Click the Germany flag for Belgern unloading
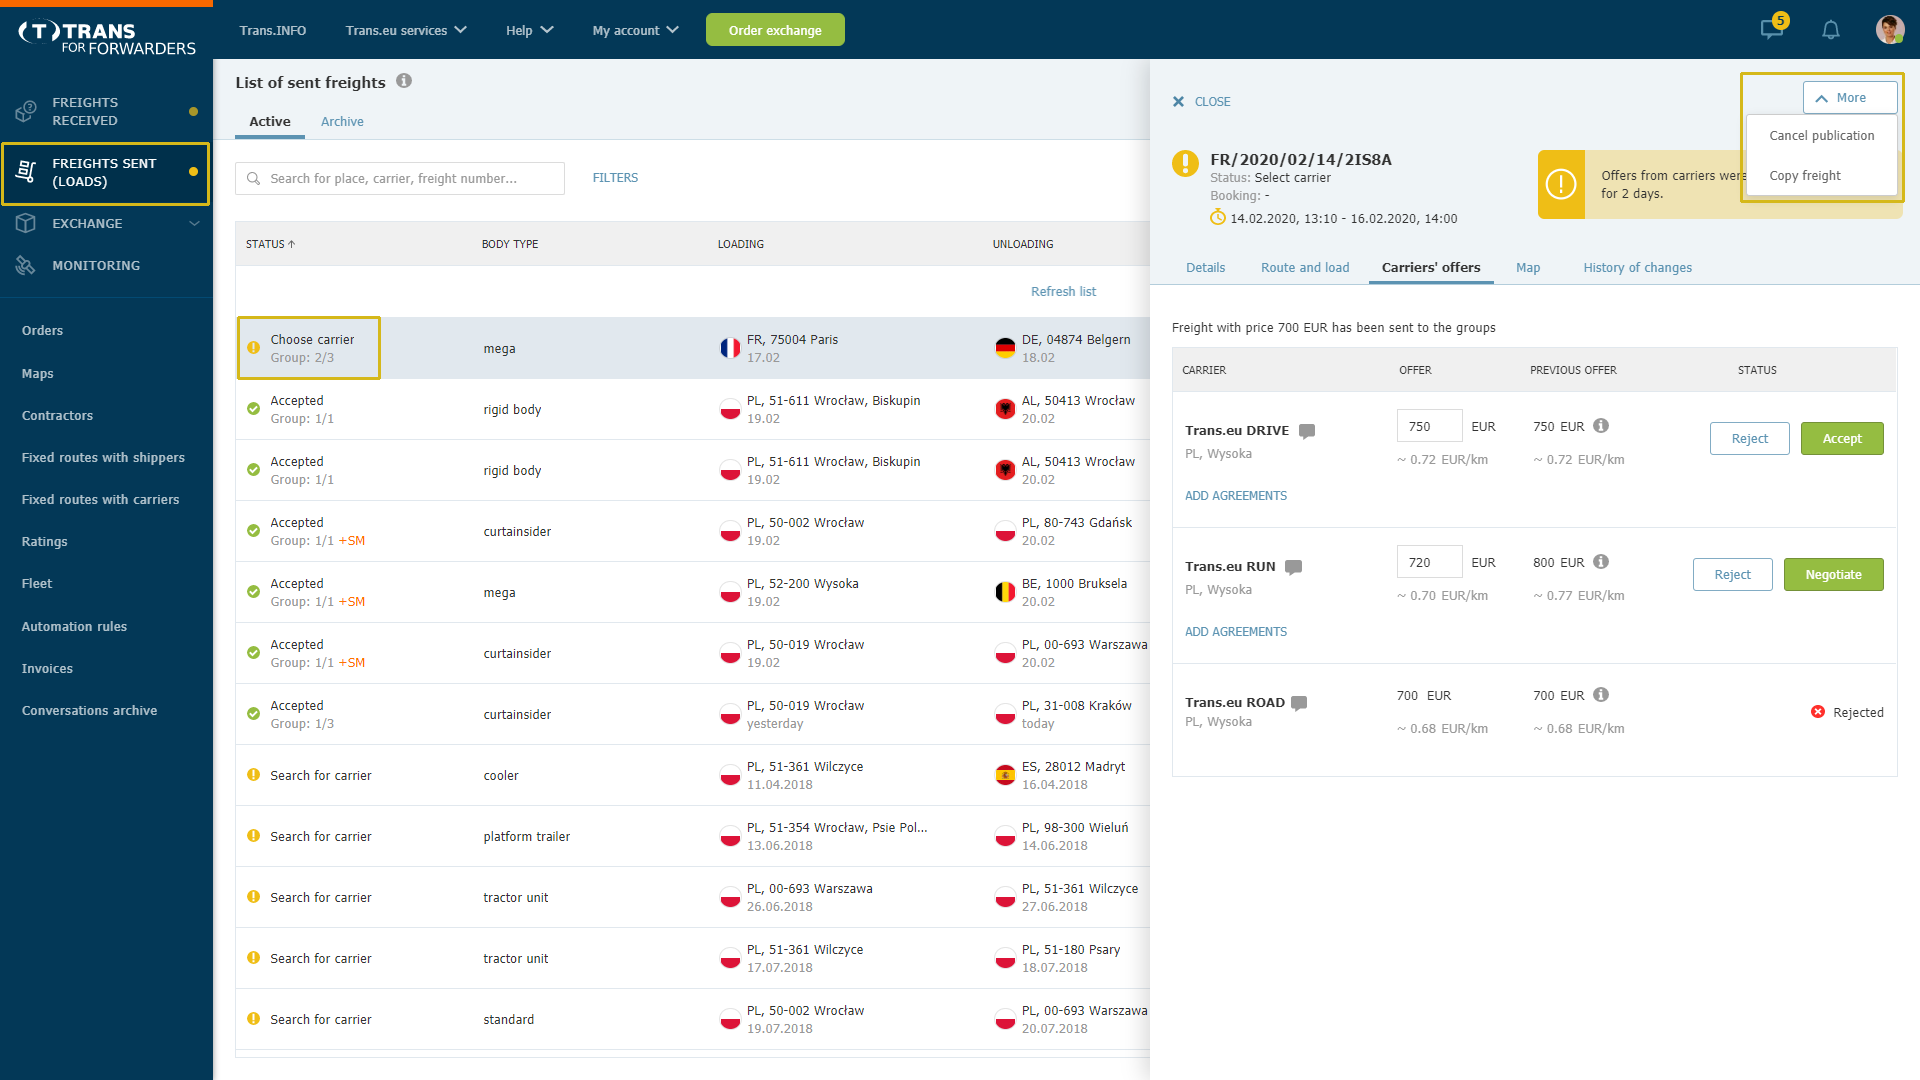This screenshot has height=1080, width=1920. [x=1005, y=348]
